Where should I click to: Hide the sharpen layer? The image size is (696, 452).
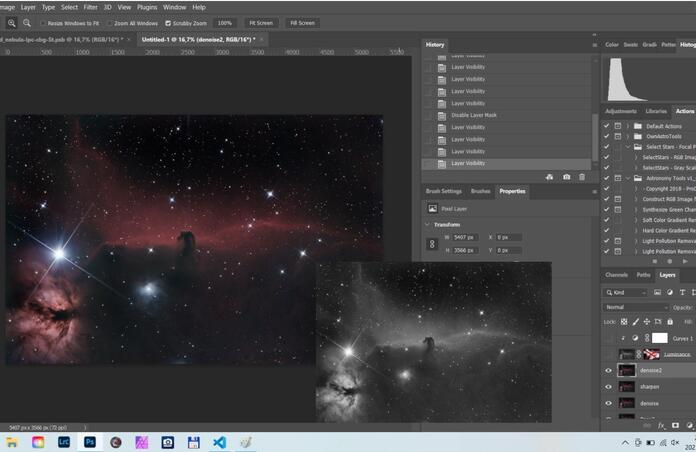click(609, 387)
